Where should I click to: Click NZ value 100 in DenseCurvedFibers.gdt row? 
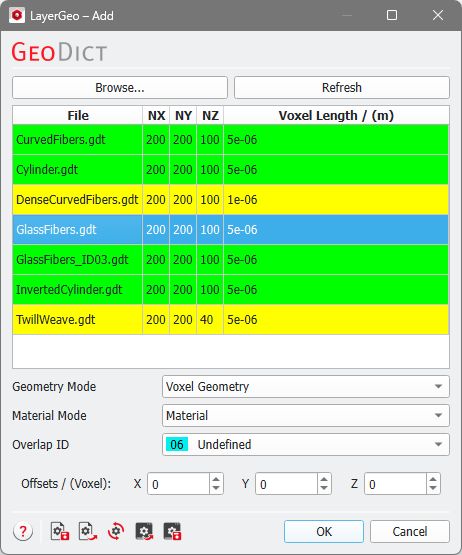[210, 200]
